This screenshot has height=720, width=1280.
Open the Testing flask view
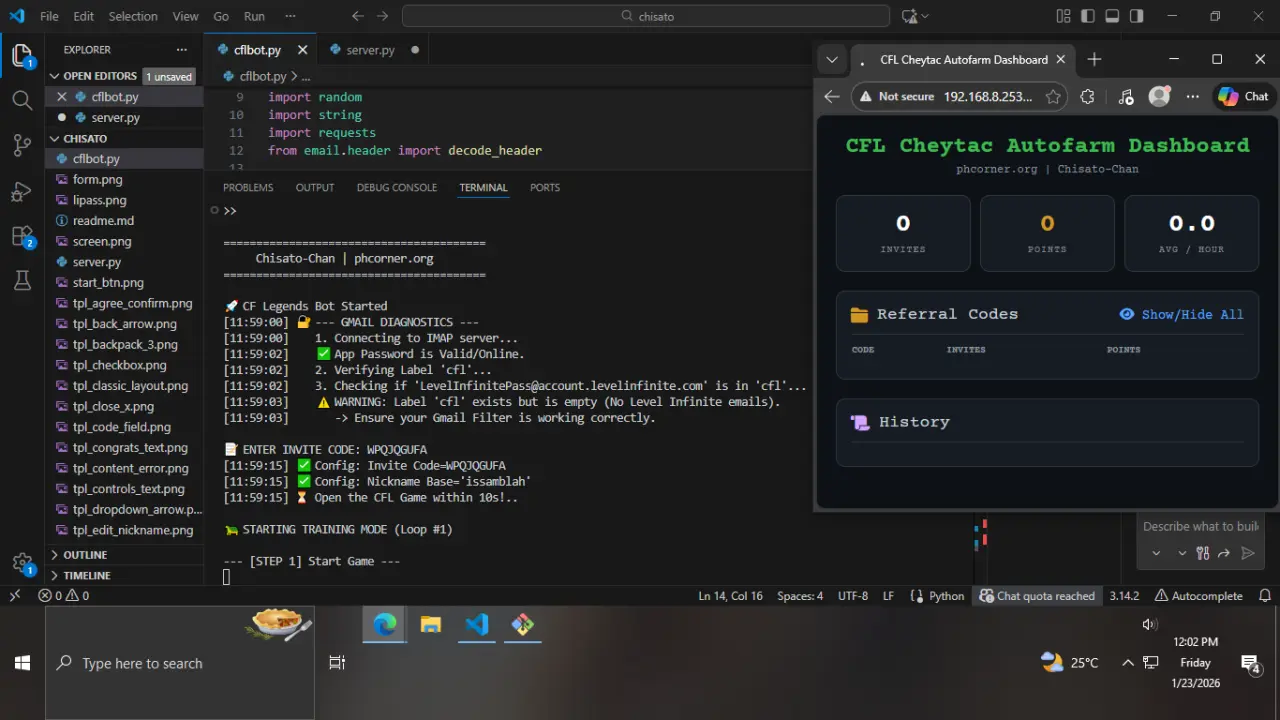(22, 281)
